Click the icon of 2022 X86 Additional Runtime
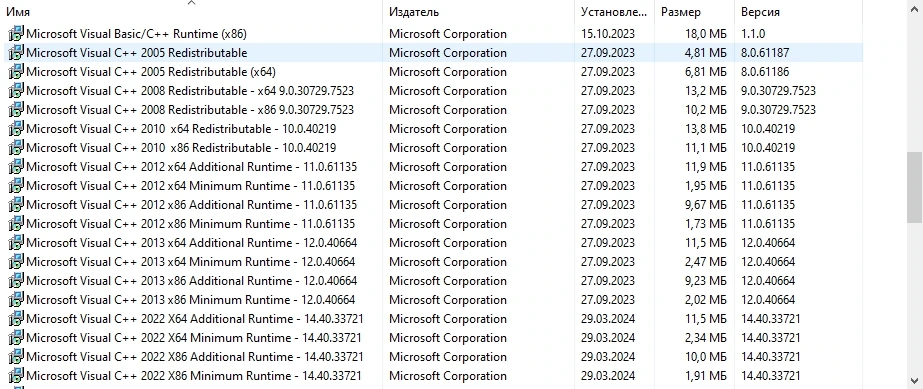The height and width of the screenshot is (389, 923). pyautogui.click(x=16, y=357)
